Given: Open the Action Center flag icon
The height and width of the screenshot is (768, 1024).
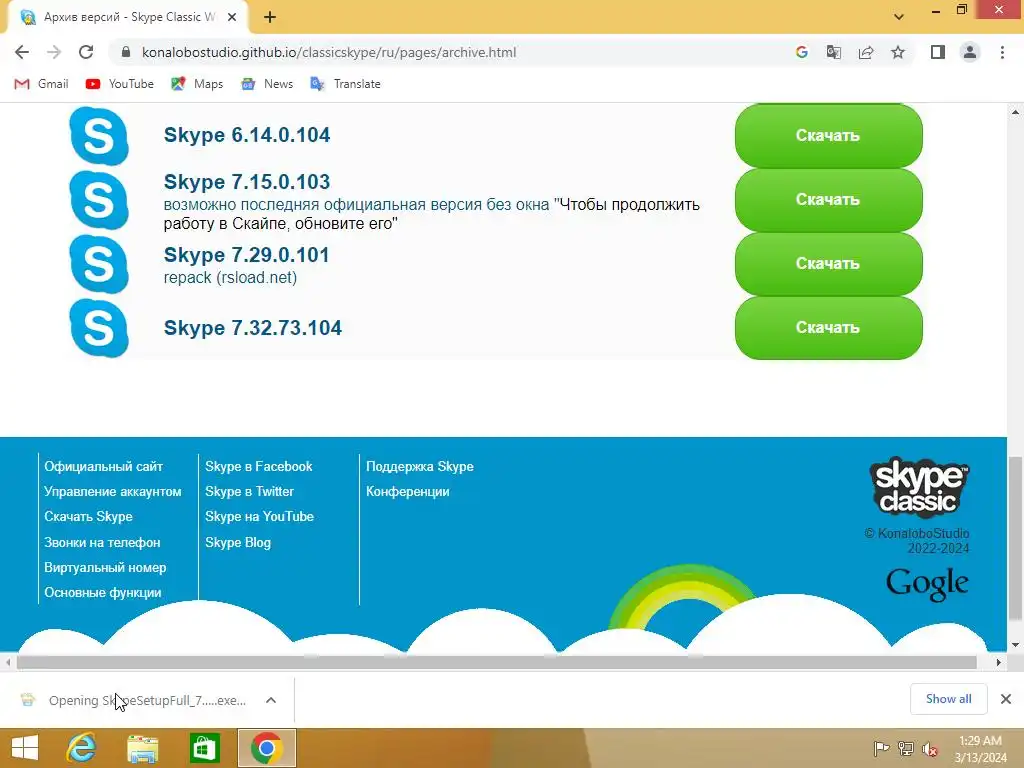Looking at the screenshot, I should (881, 748).
